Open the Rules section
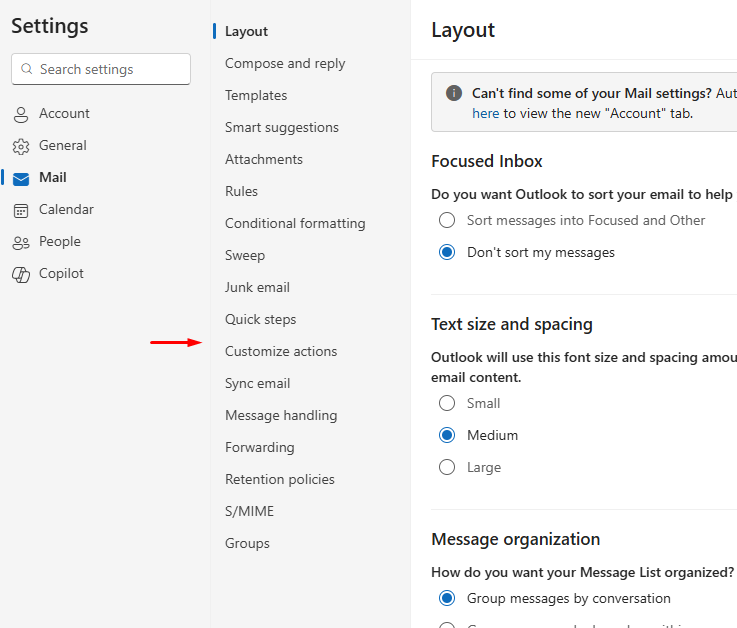Image resolution: width=737 pixels, height=628 pixels. coord(241,191)
